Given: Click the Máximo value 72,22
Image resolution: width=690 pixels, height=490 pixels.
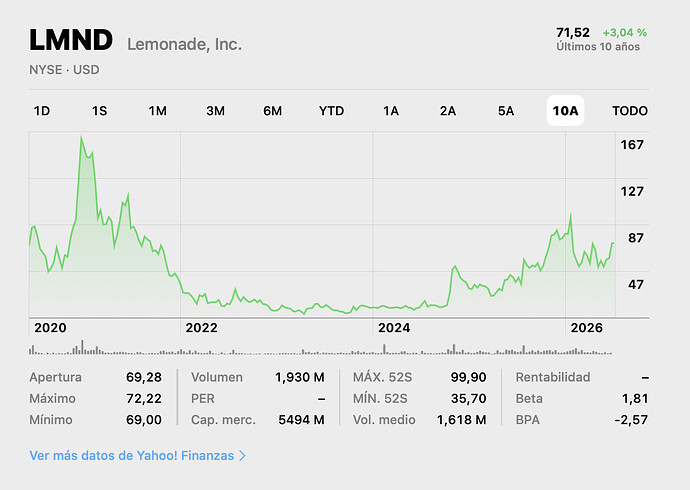Looking at the screenshot, I should [x=144, y=399].
